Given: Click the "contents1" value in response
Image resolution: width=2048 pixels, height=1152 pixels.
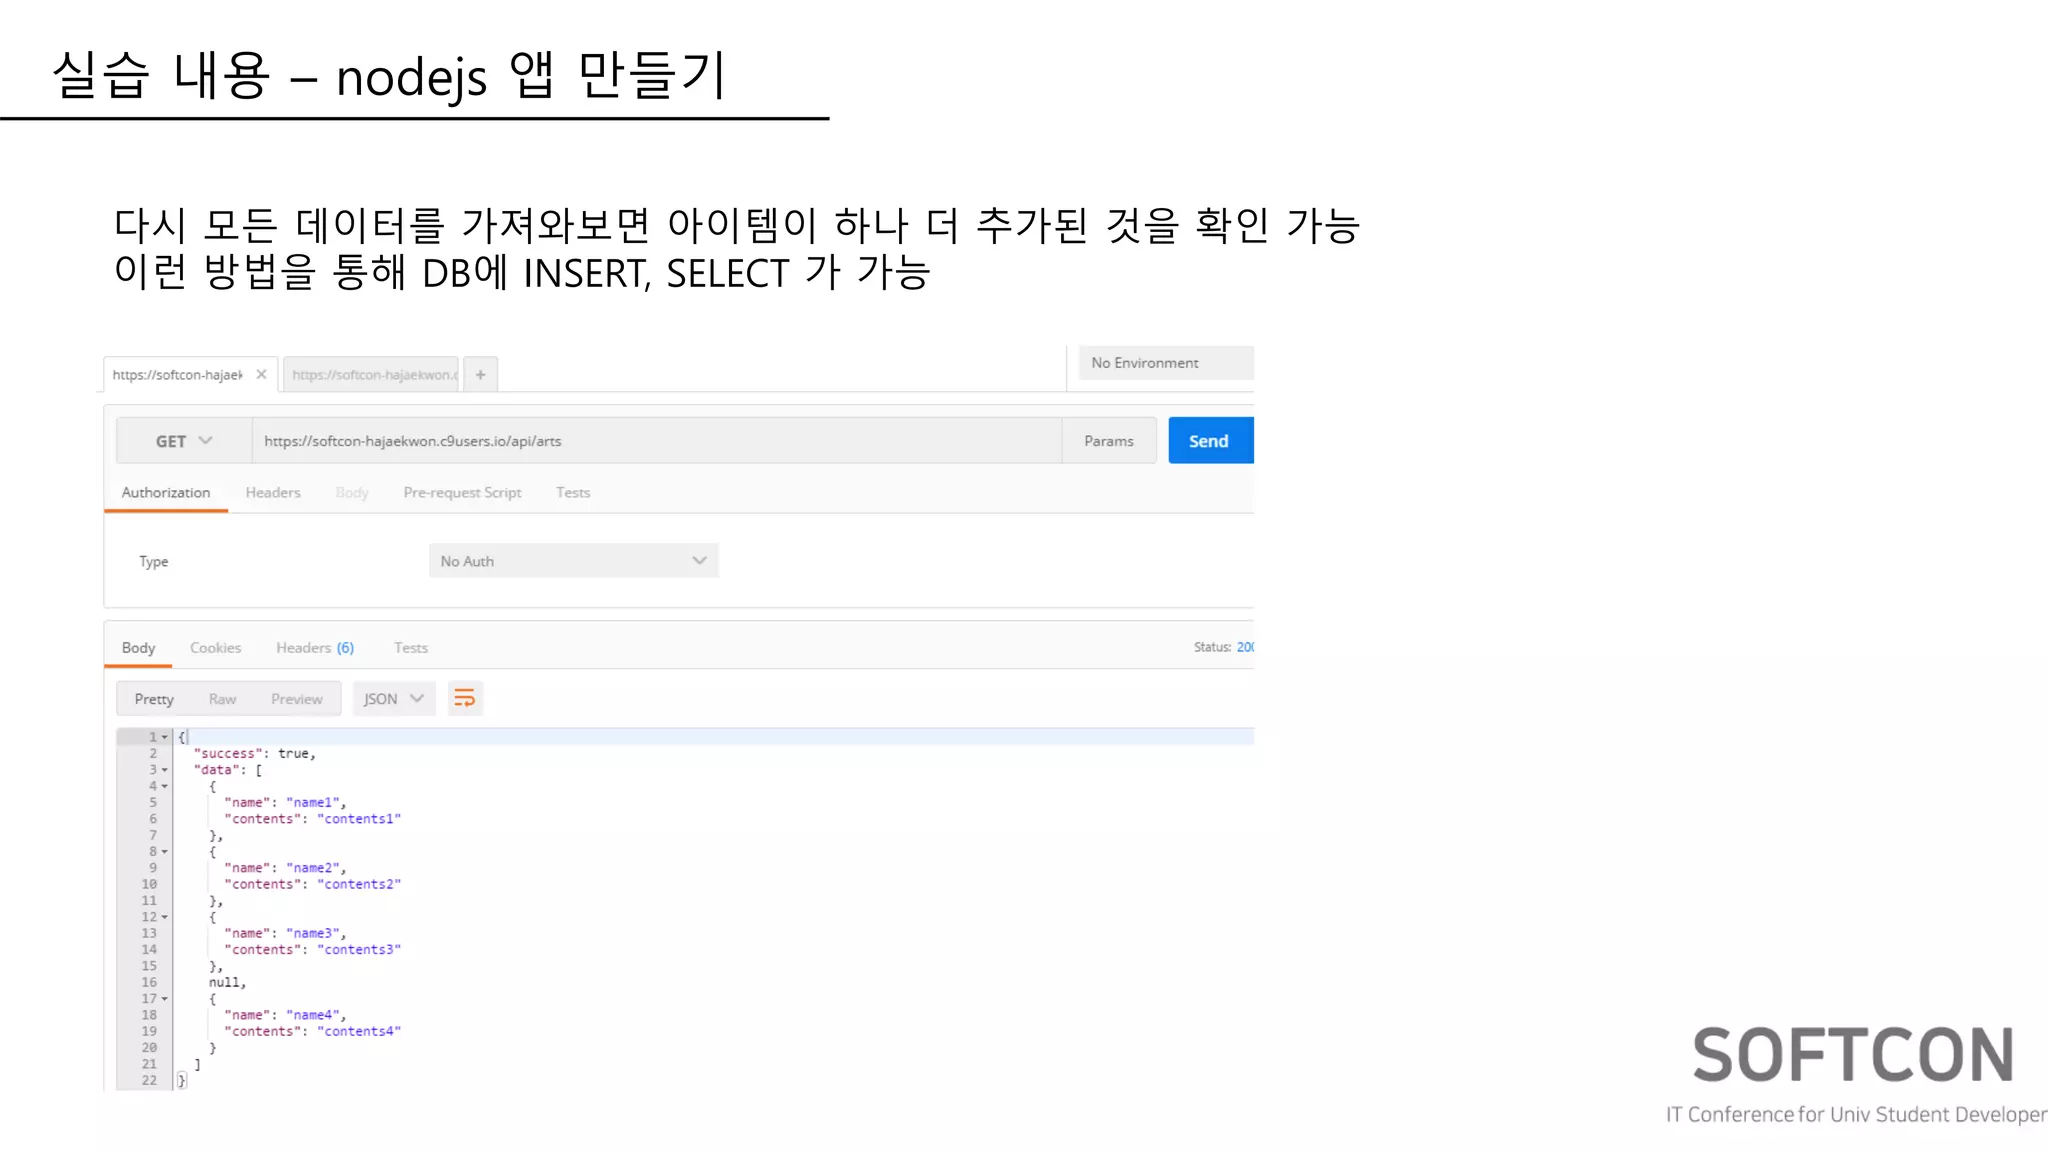Looking at the screenshot, I should [359, 819].
